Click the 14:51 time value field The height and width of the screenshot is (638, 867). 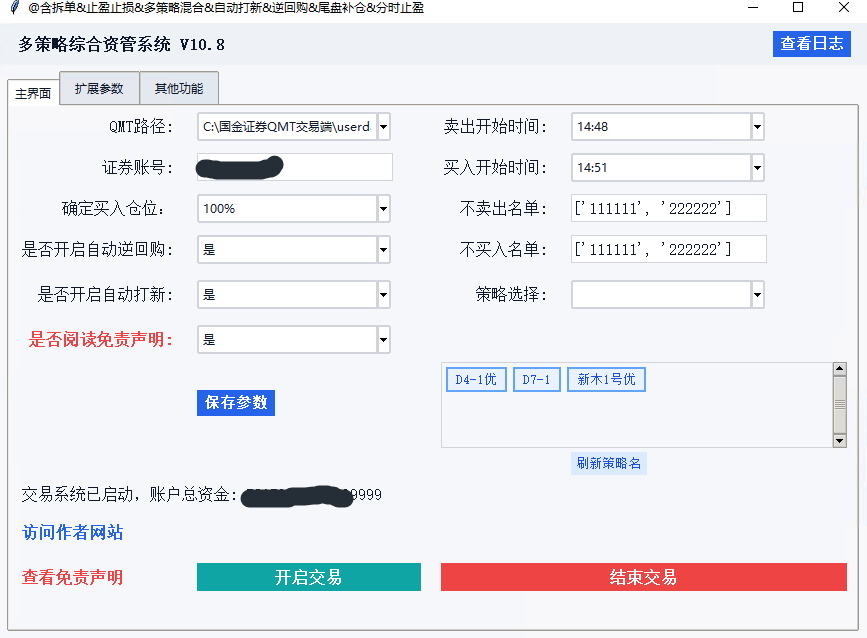point(661,168)
